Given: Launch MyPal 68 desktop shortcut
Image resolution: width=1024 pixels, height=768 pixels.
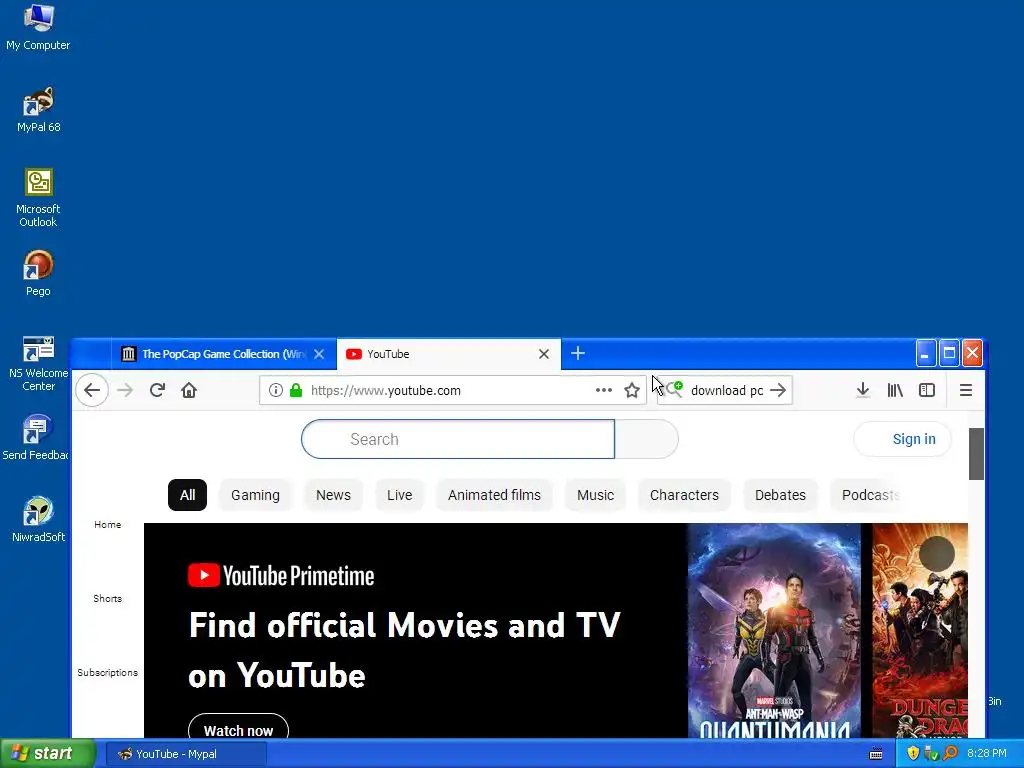Looking at the screenshot, I should point(39,110).
